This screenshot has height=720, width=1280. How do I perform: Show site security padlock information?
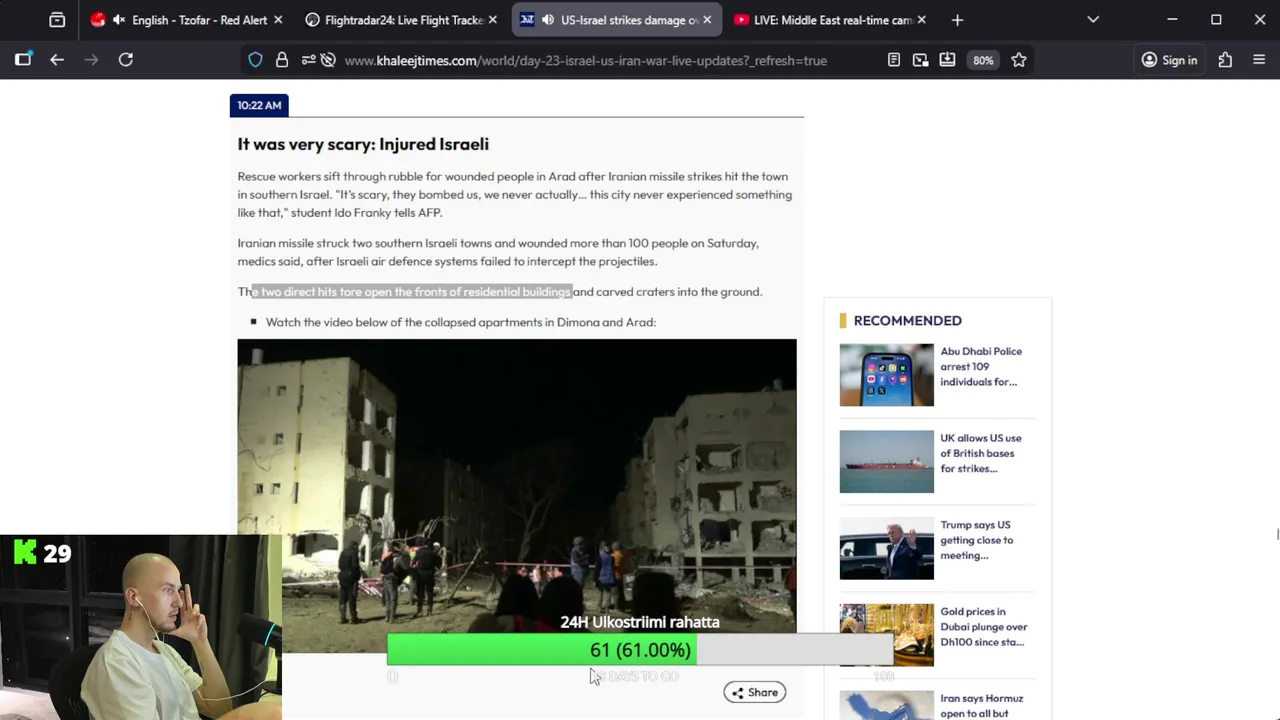282,60
